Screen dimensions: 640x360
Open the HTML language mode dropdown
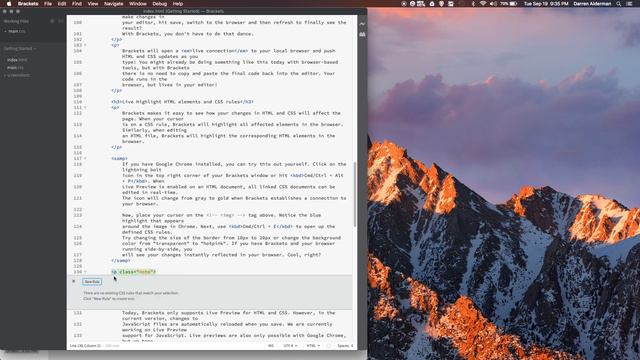[x=313, y=346]
